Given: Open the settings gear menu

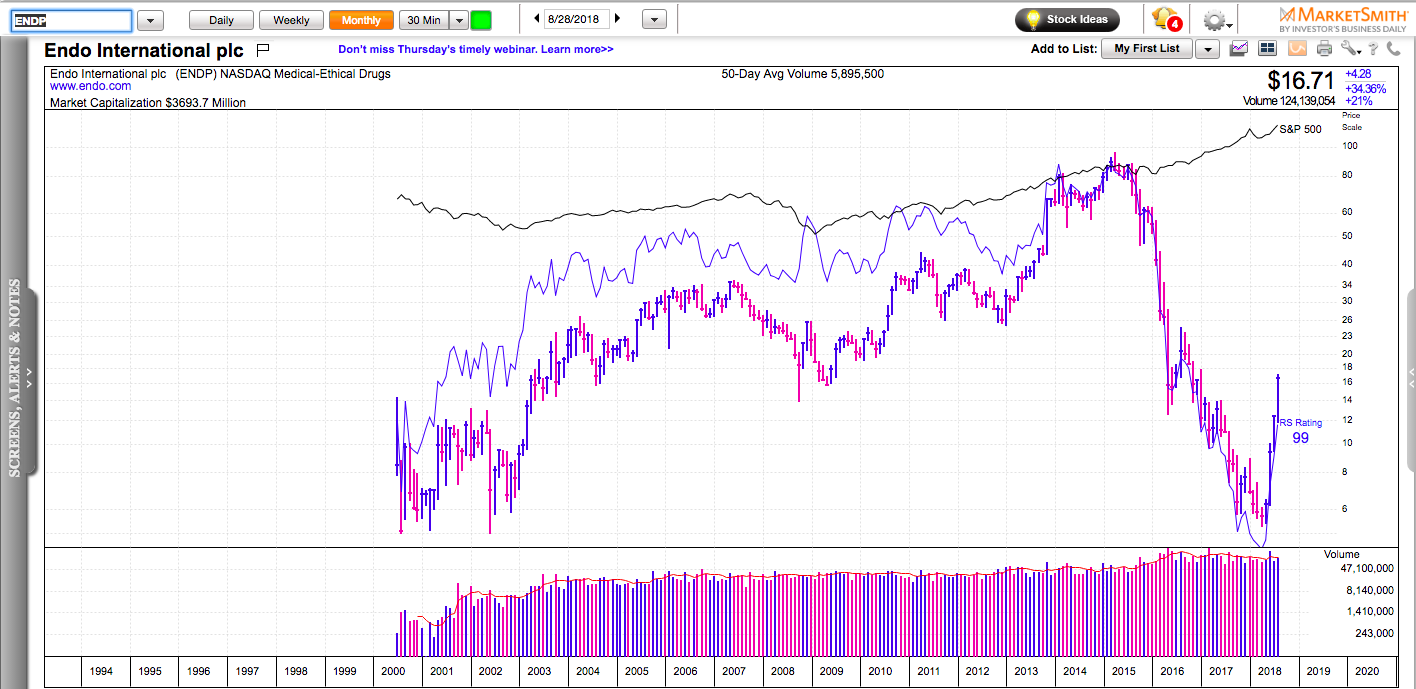Looking at the screenshot, I should (1218, 20).
